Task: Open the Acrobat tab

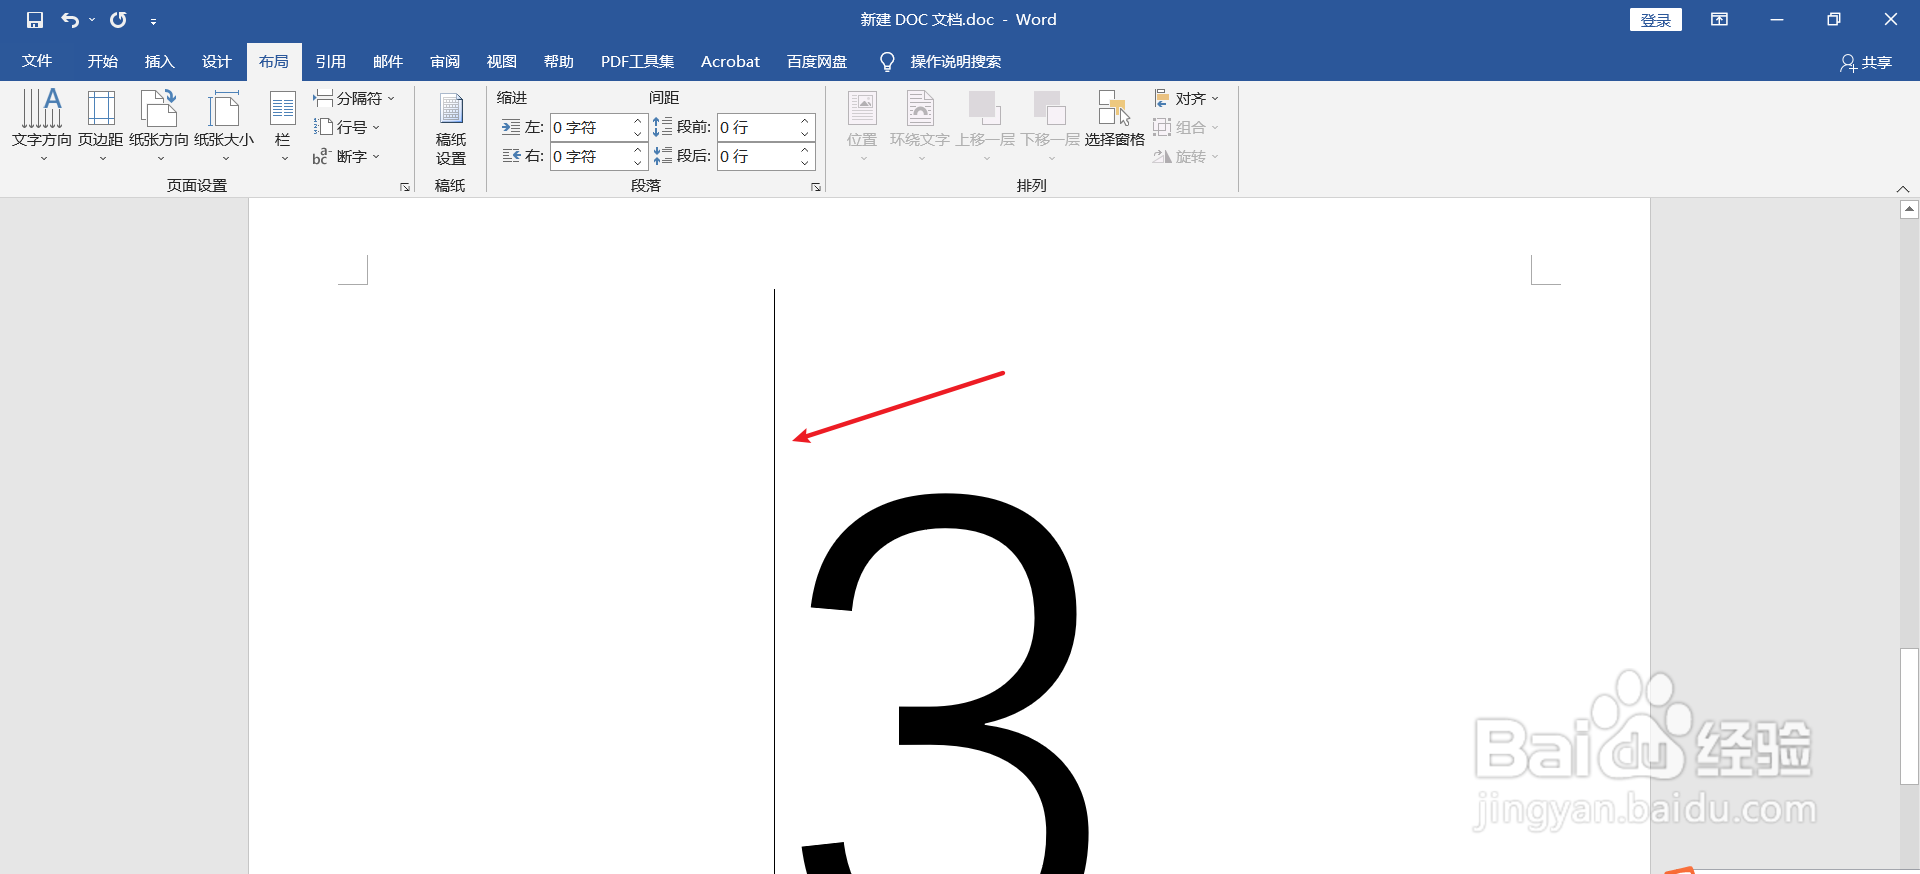Action: (x=730, y=62)
